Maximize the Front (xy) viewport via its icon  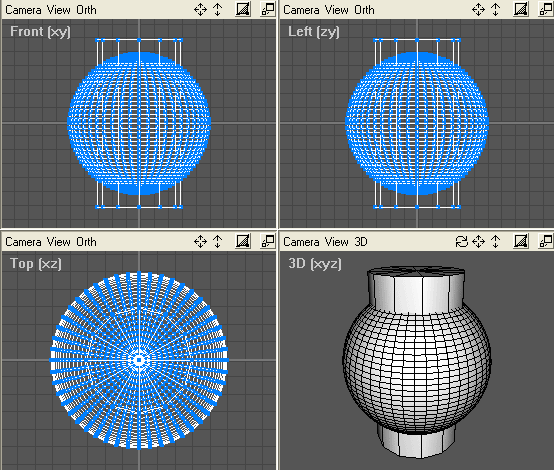[268, 9]
